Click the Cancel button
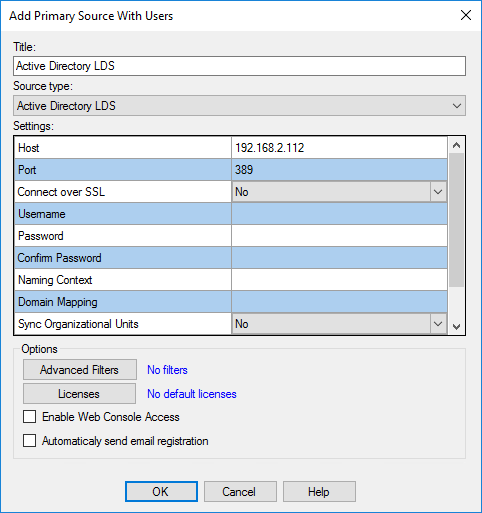 pyautogui.click(x=240, y=491)
